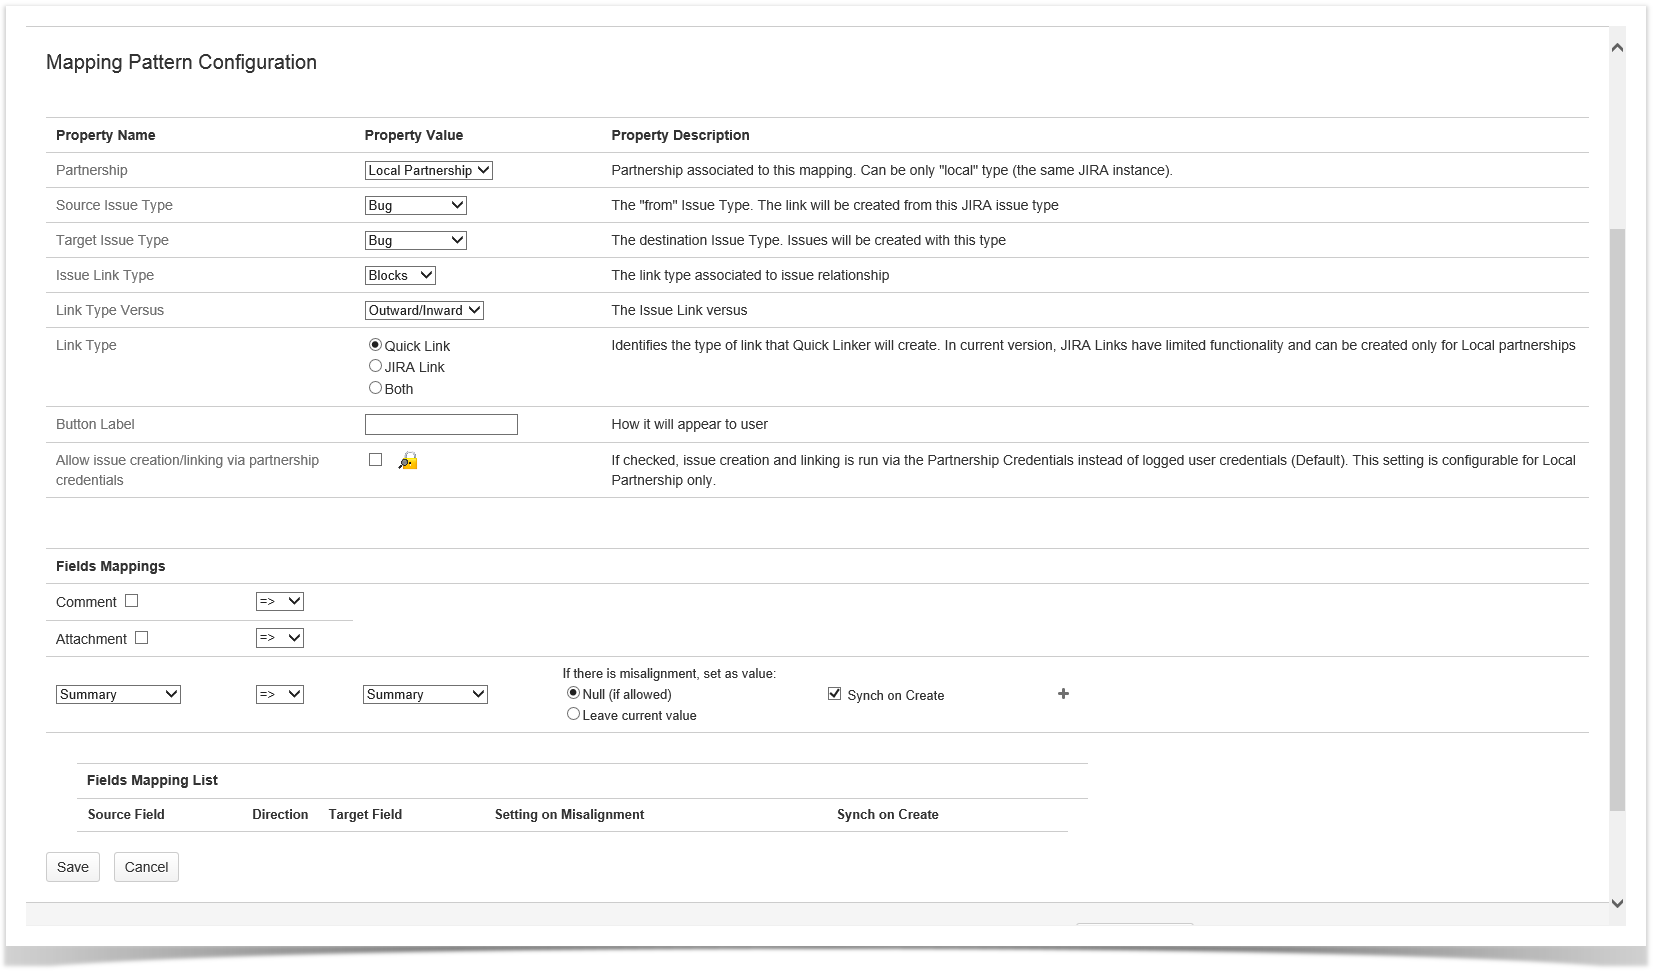
Task: Click the Button Label text field
Action: [441, 425]
